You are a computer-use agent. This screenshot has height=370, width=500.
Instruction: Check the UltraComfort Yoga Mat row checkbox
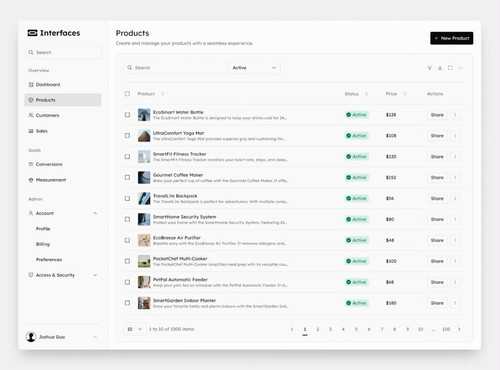click(x=127, y=136)
